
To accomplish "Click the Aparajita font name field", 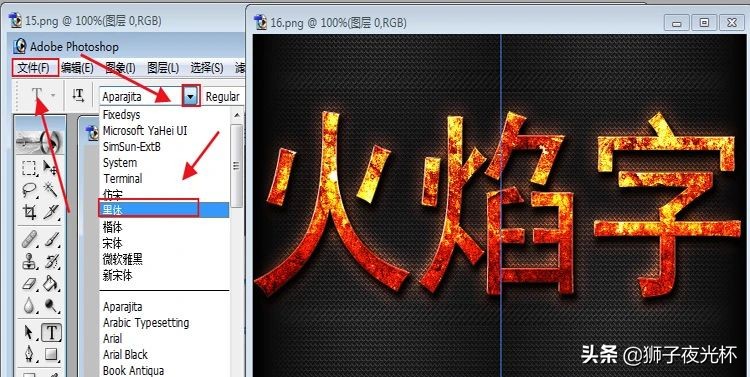I will (141, 97).
